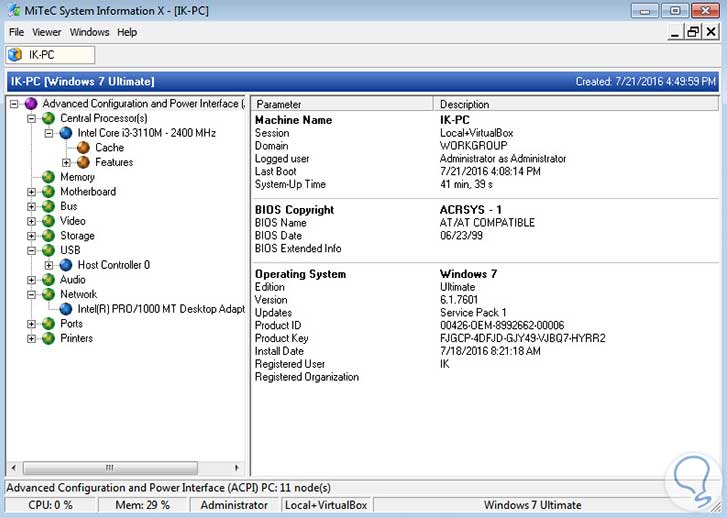Select the Product Key value FJGCP-4DFJD-GJY49-VJBQ7-HYRR2
Viewport: 727px width, 518px height.
coord(523,338)
